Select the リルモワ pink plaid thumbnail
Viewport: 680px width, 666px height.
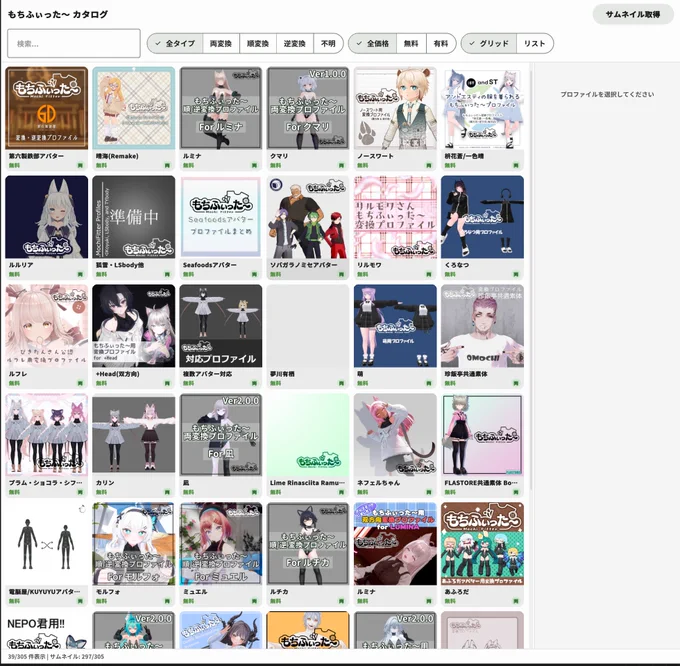[x=395, y=217]
